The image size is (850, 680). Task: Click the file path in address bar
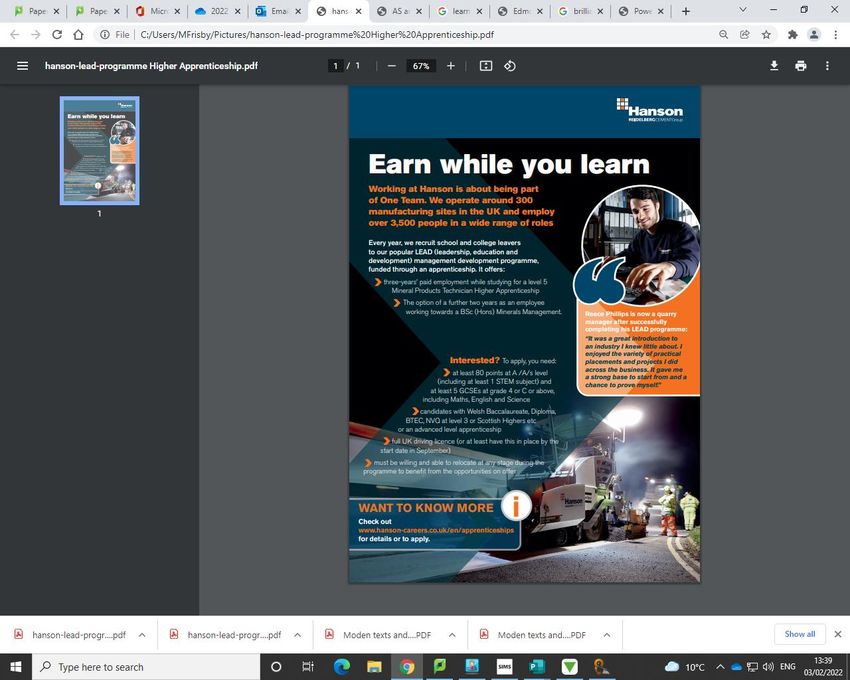(317, 35)
